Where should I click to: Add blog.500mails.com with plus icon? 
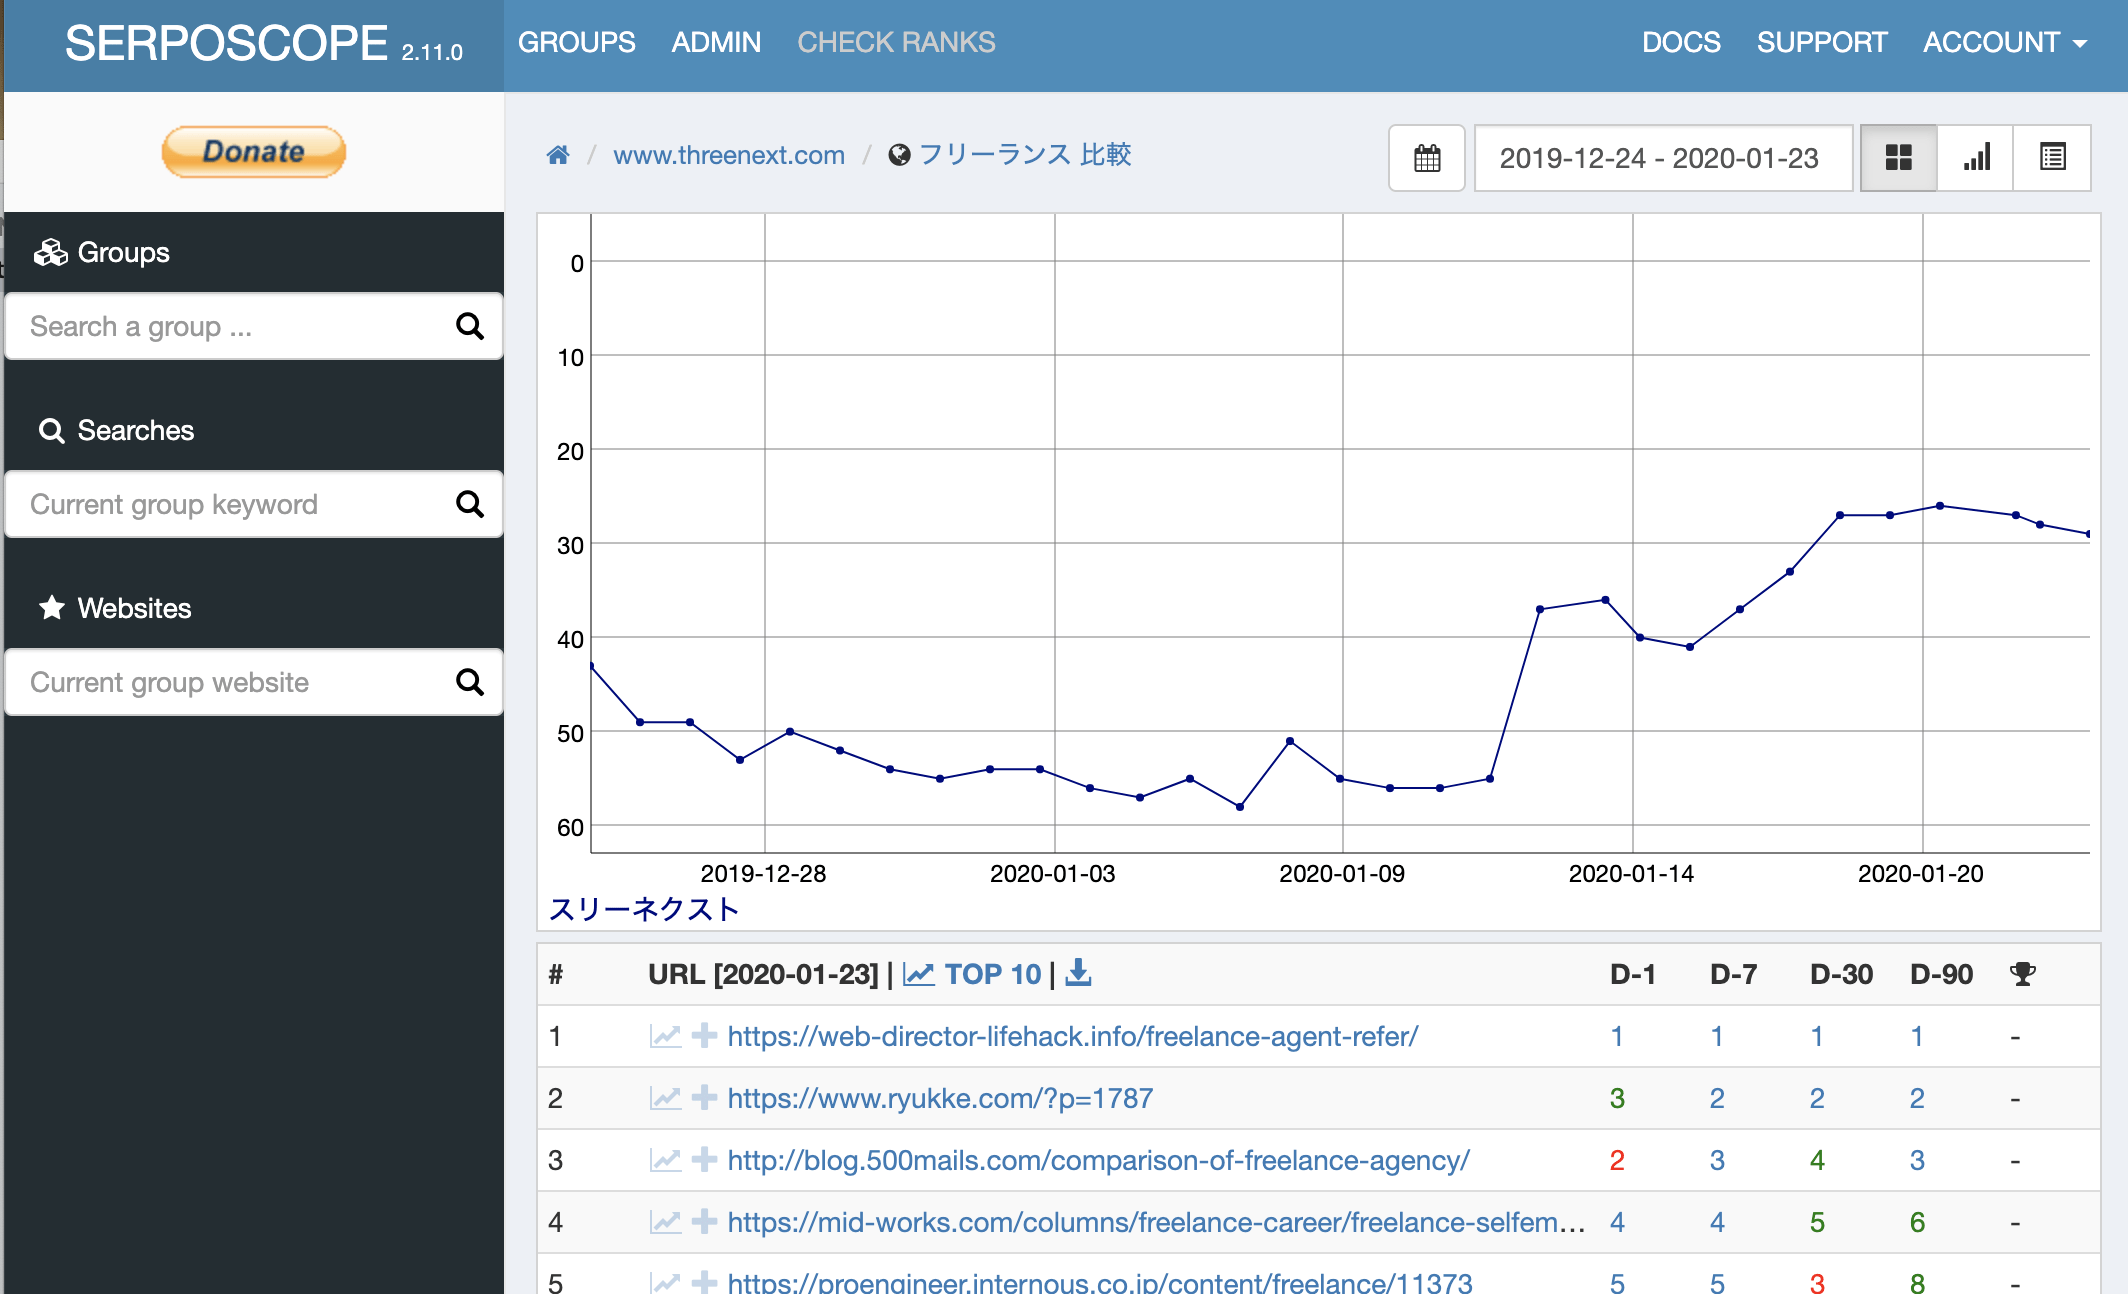tap(704, 1160)
